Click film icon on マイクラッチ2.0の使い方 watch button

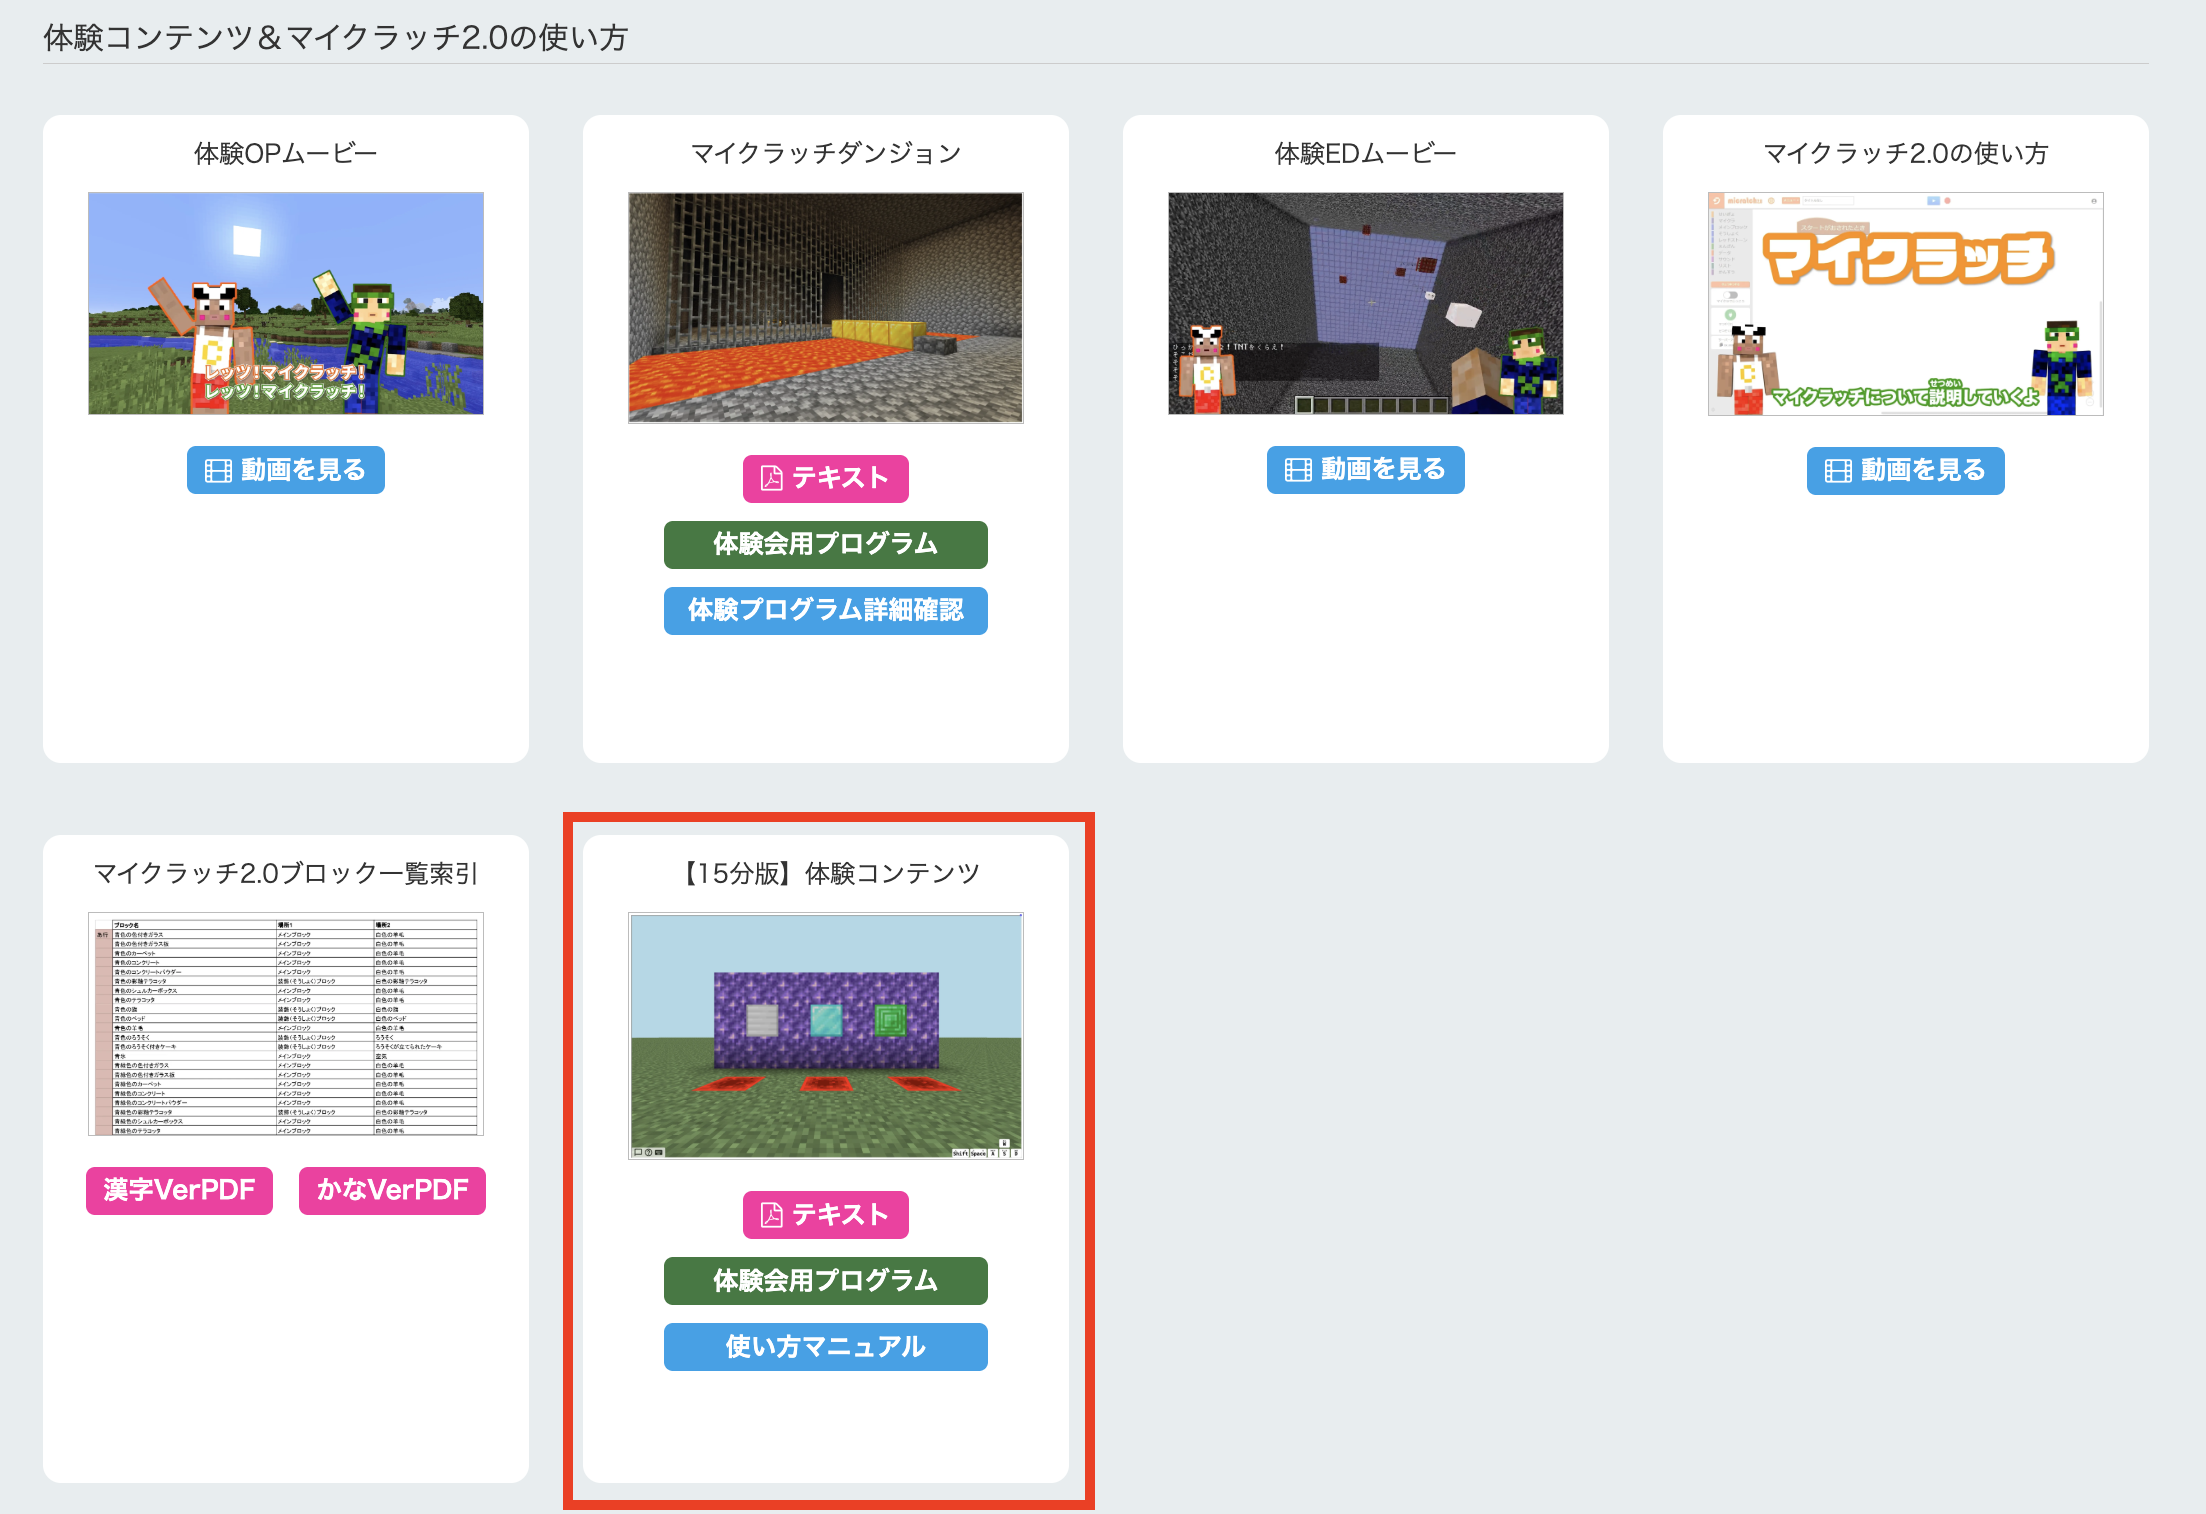click(1838, 471)
